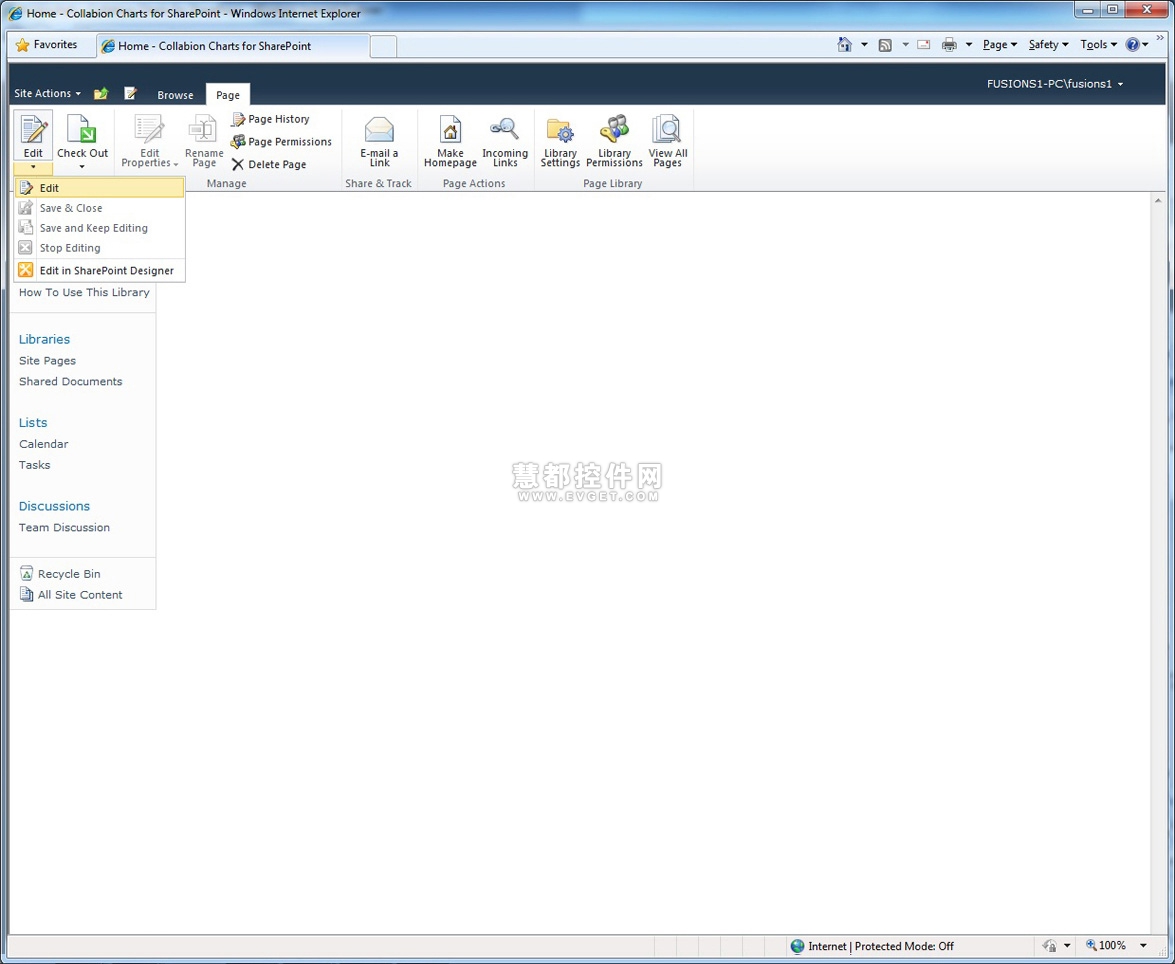Click the Check Out ribbon icon
The height and width of the screenshot is (964, 1175).
(82, 130)
